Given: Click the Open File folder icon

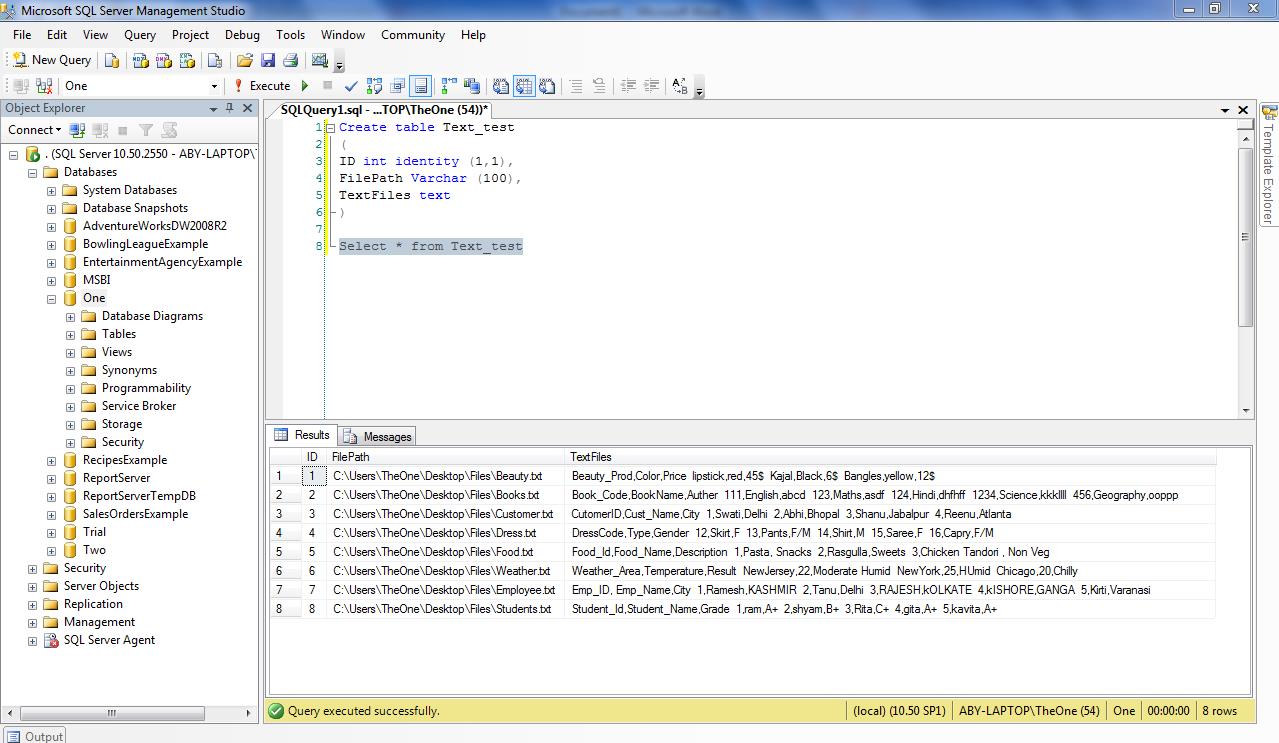Looking at the screenshot, I should [x=244, y=60].
